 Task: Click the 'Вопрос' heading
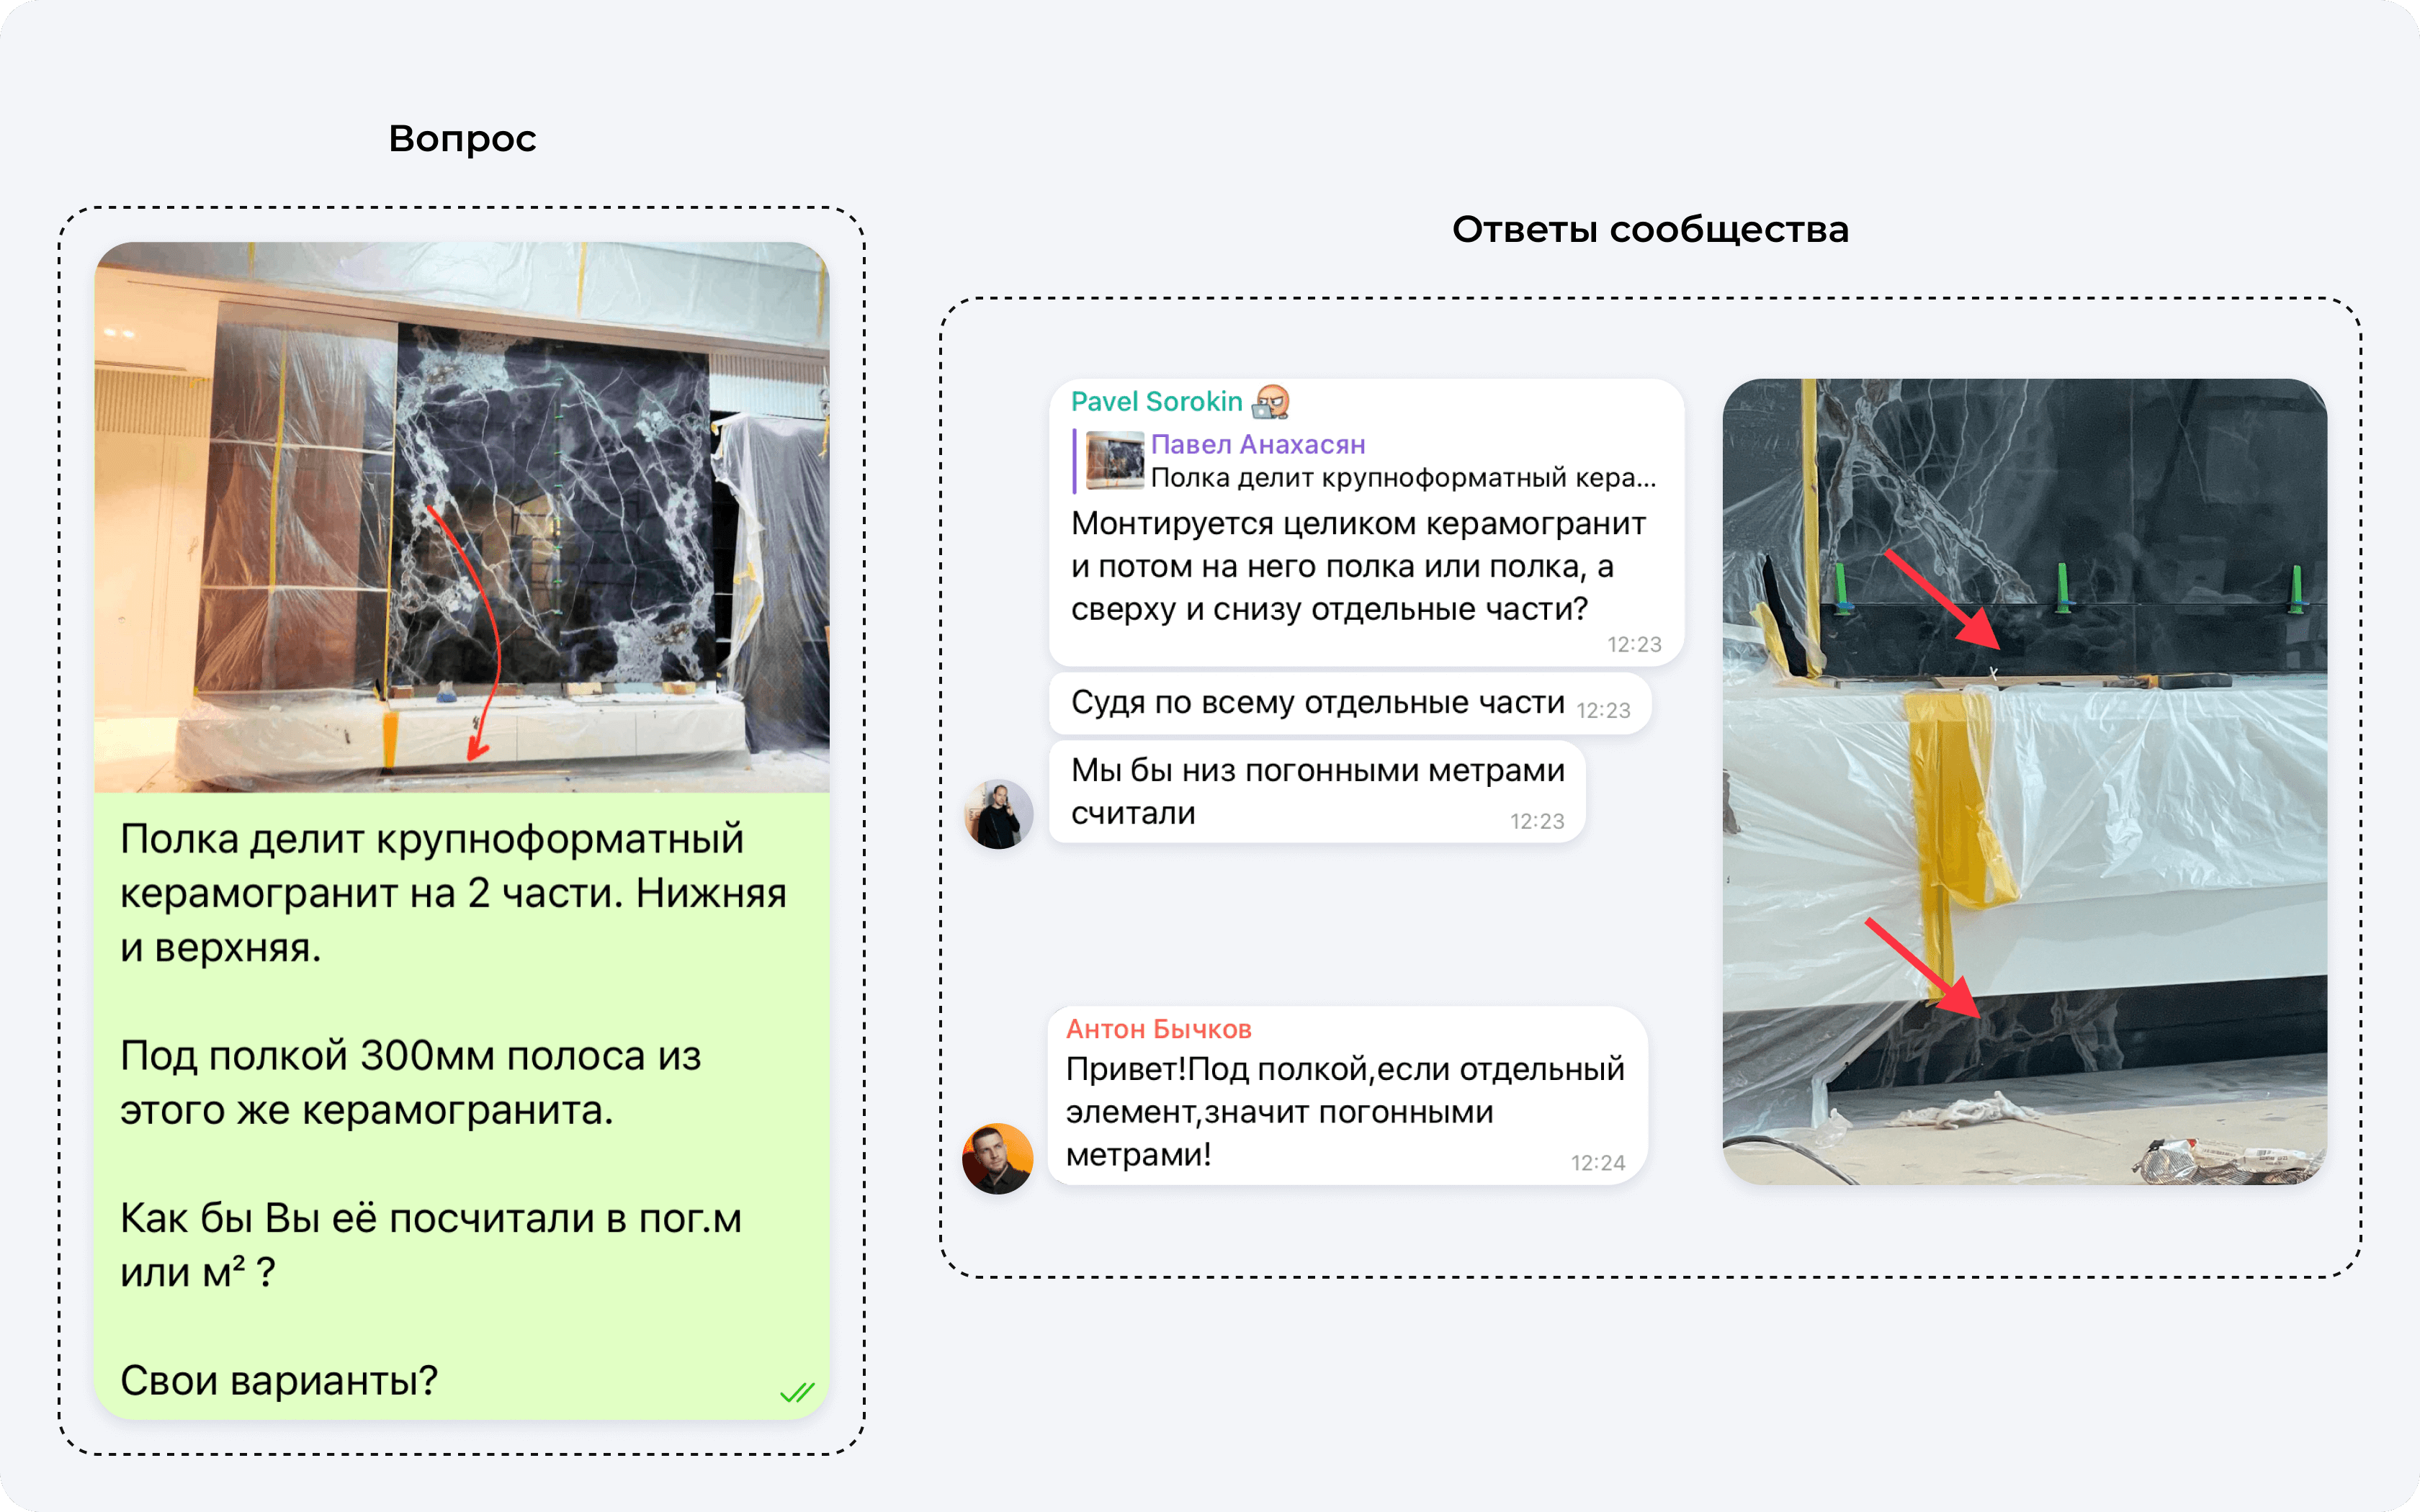(462, 139)
